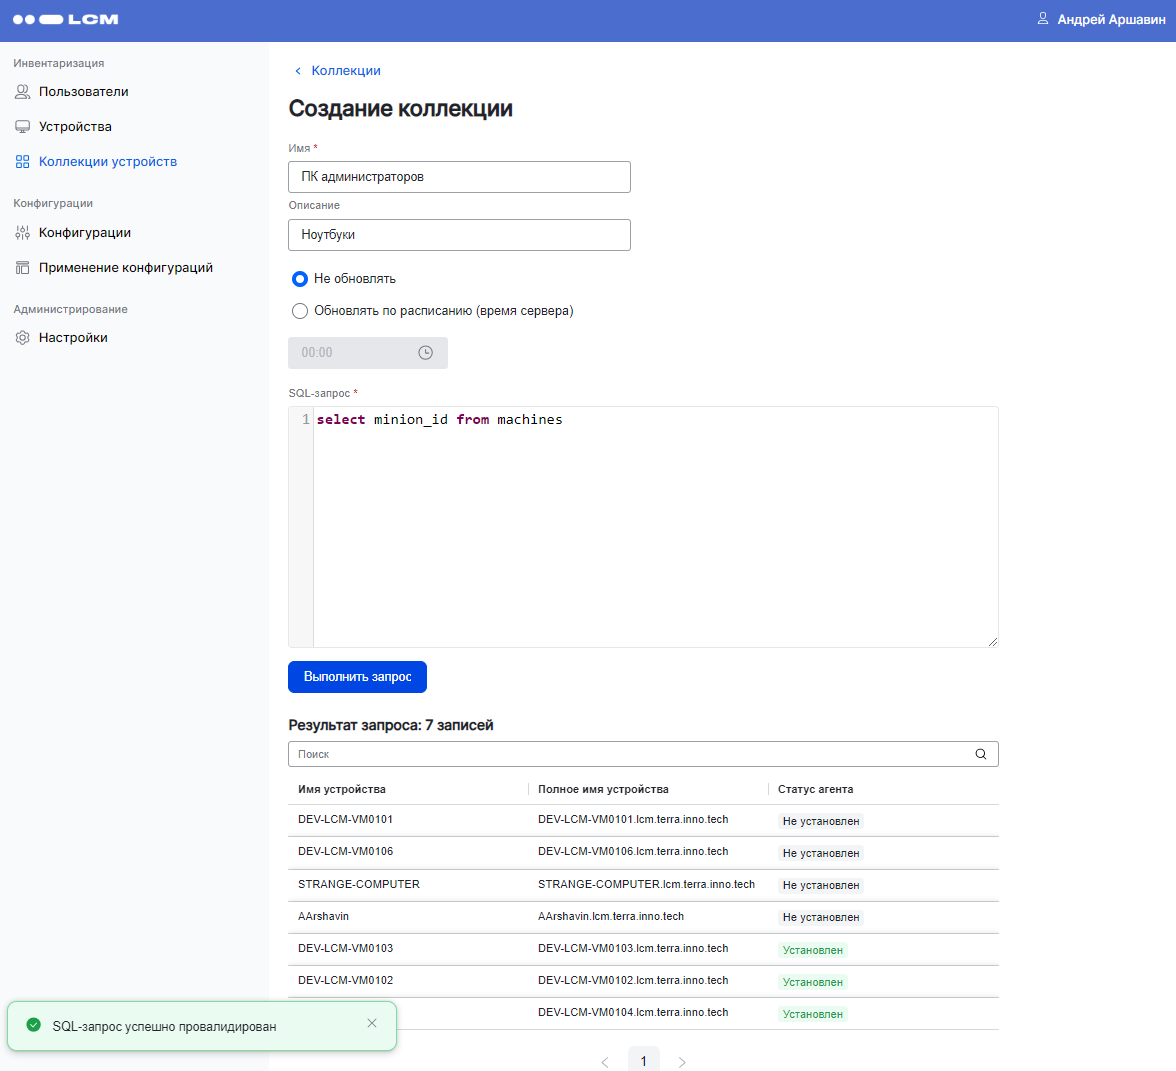Viewport: 1176px width, 1071px height.
Task: Go to previous results page arrow
Action: pos(605,1062)
